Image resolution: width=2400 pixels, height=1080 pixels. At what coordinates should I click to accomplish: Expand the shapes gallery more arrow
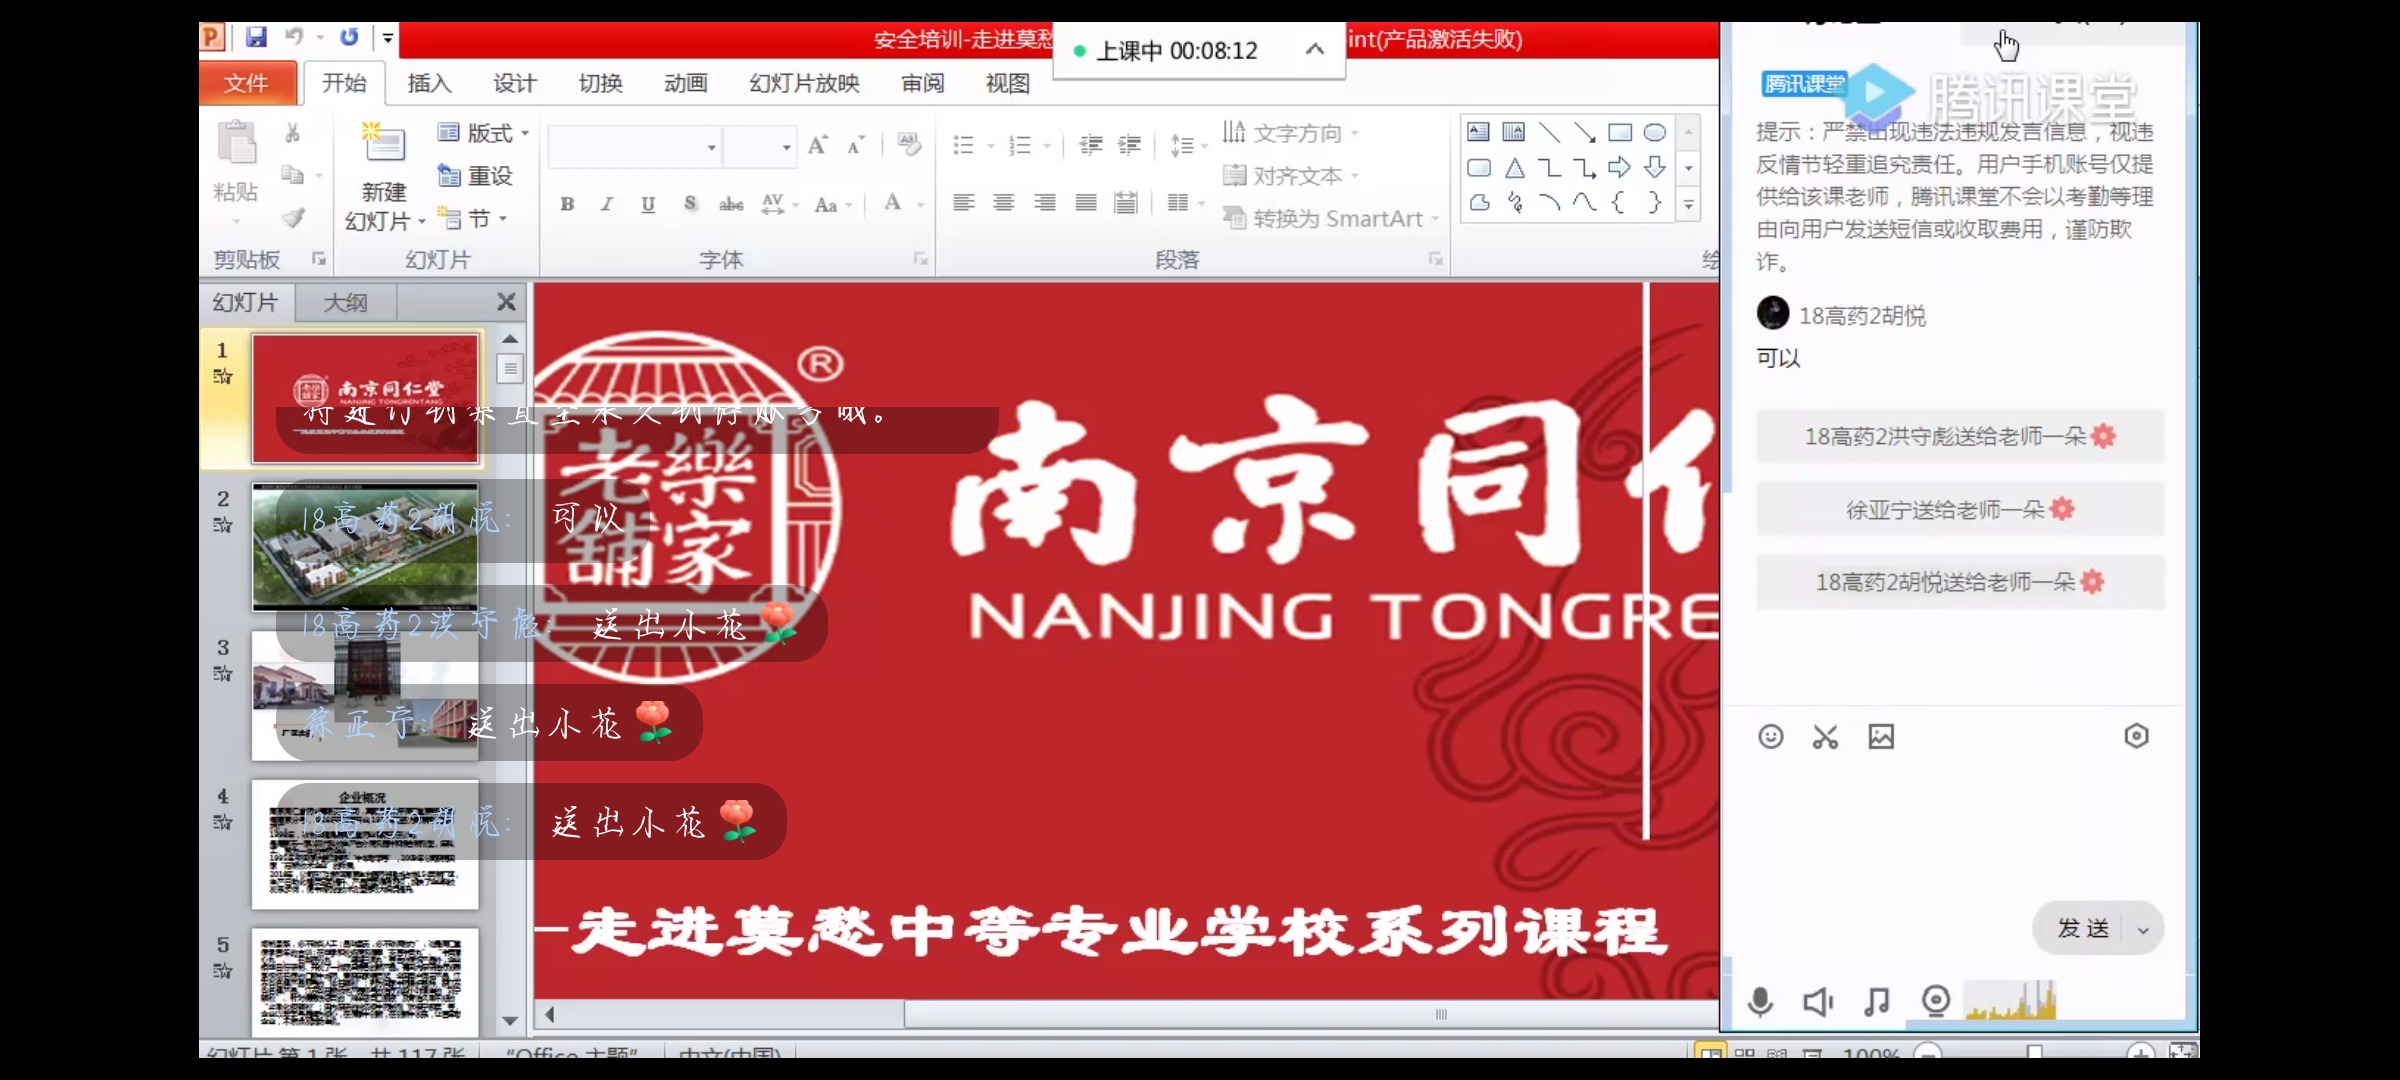pos(1688,205)
